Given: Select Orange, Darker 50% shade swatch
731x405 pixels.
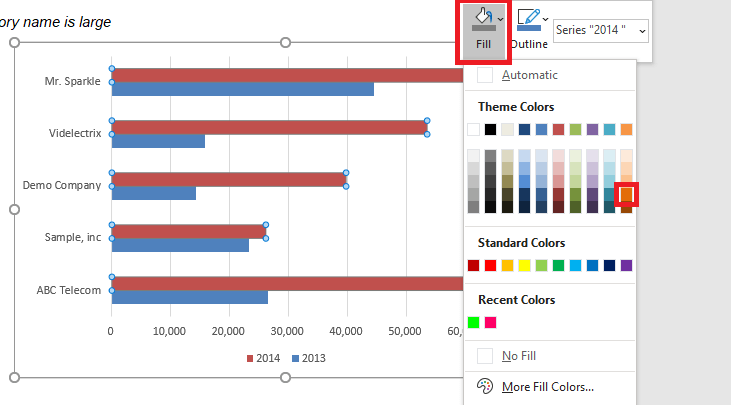Looking at the screenshot, I should coord(627,207).
